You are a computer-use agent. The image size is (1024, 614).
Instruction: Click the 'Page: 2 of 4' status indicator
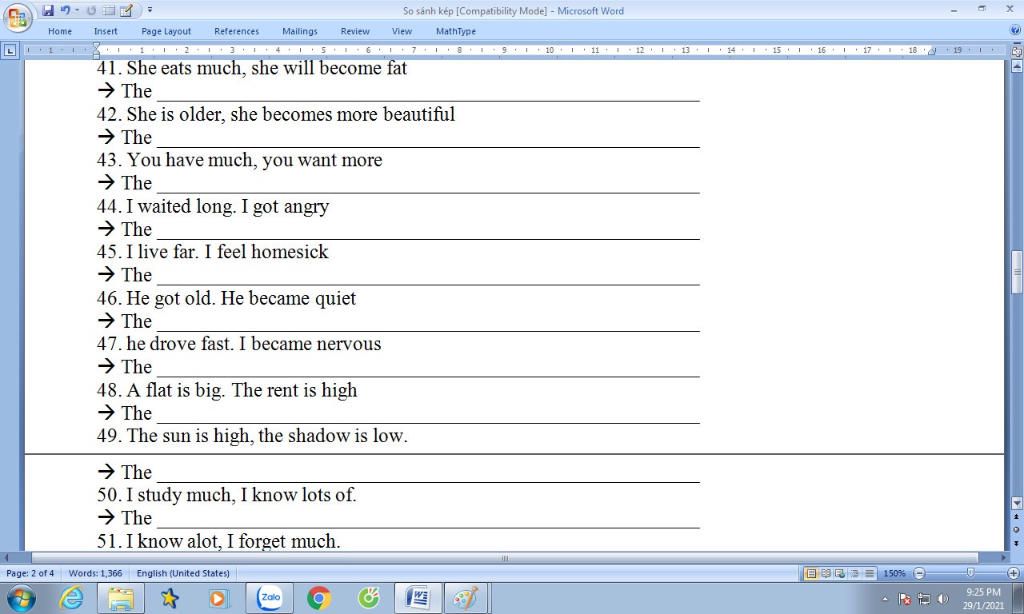30,574
